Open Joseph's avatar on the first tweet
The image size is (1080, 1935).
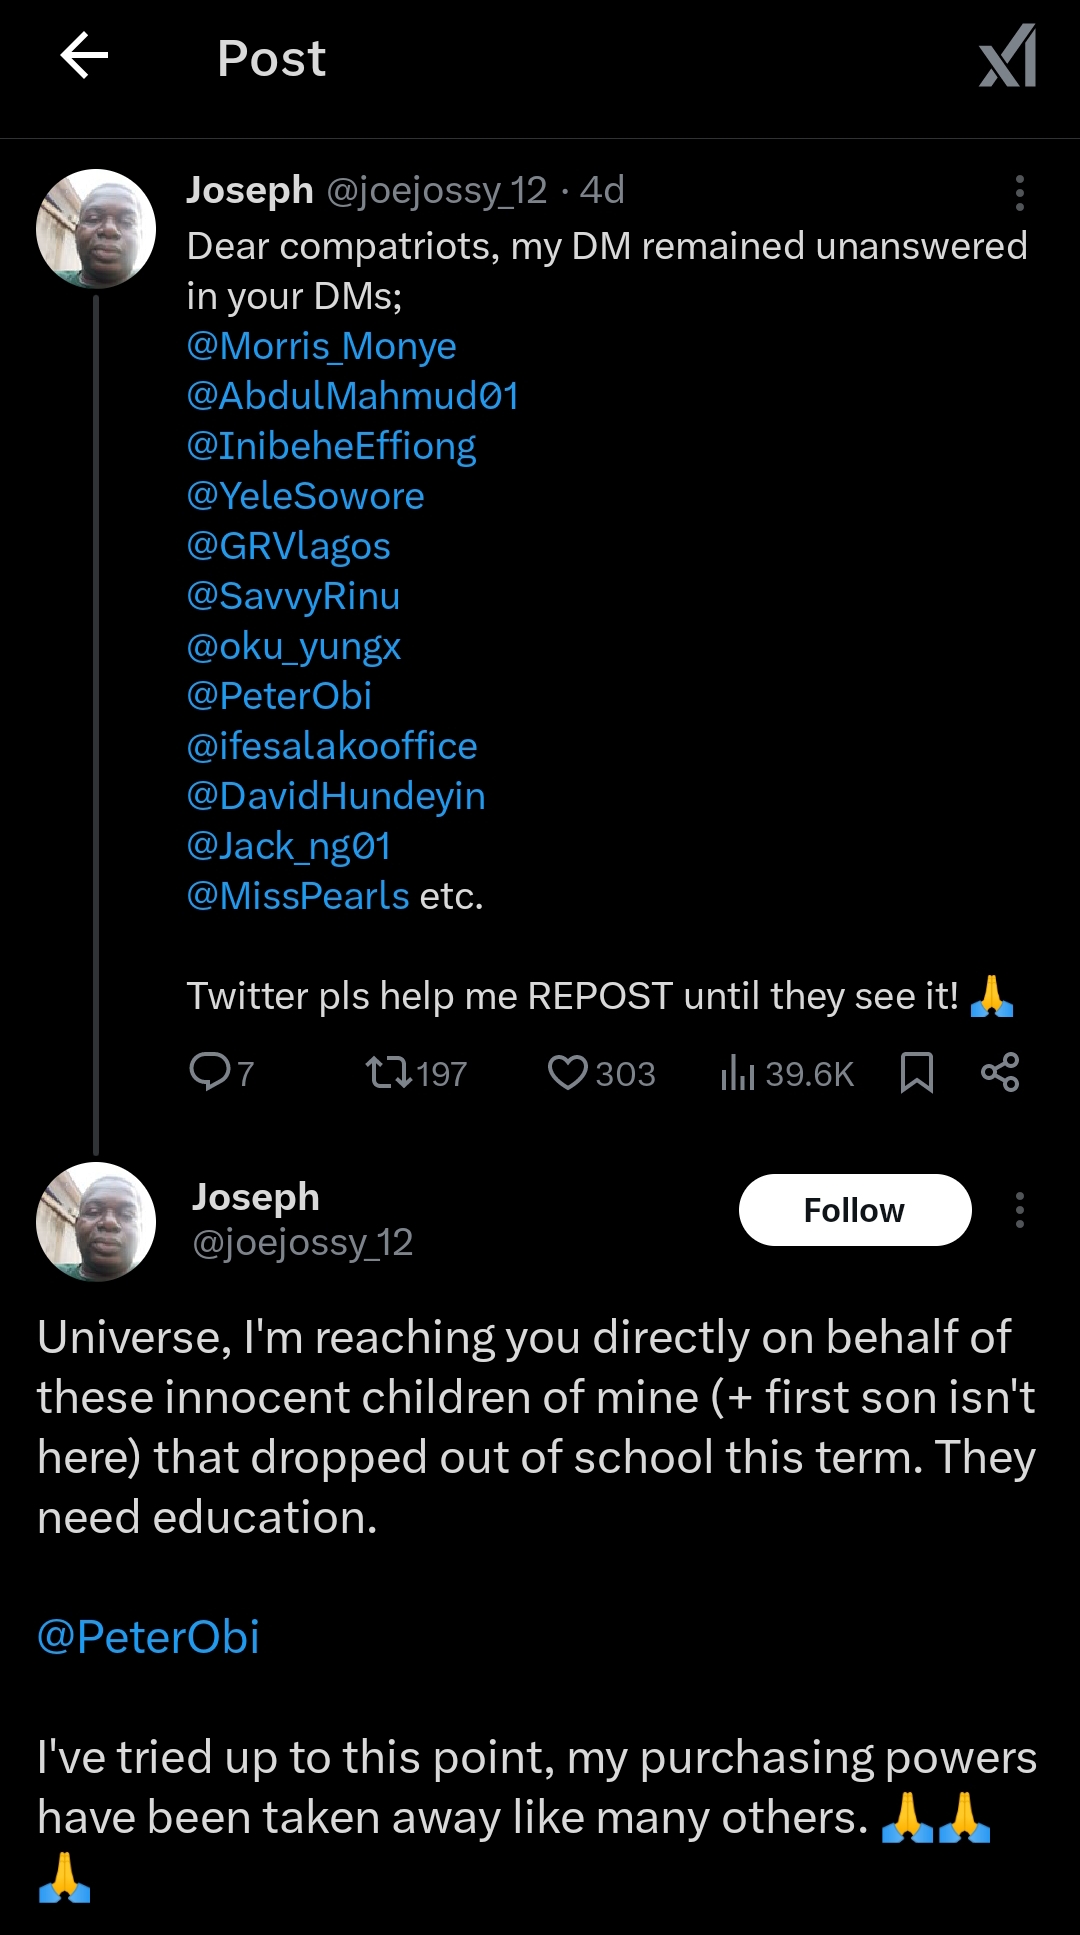point(96,229)
